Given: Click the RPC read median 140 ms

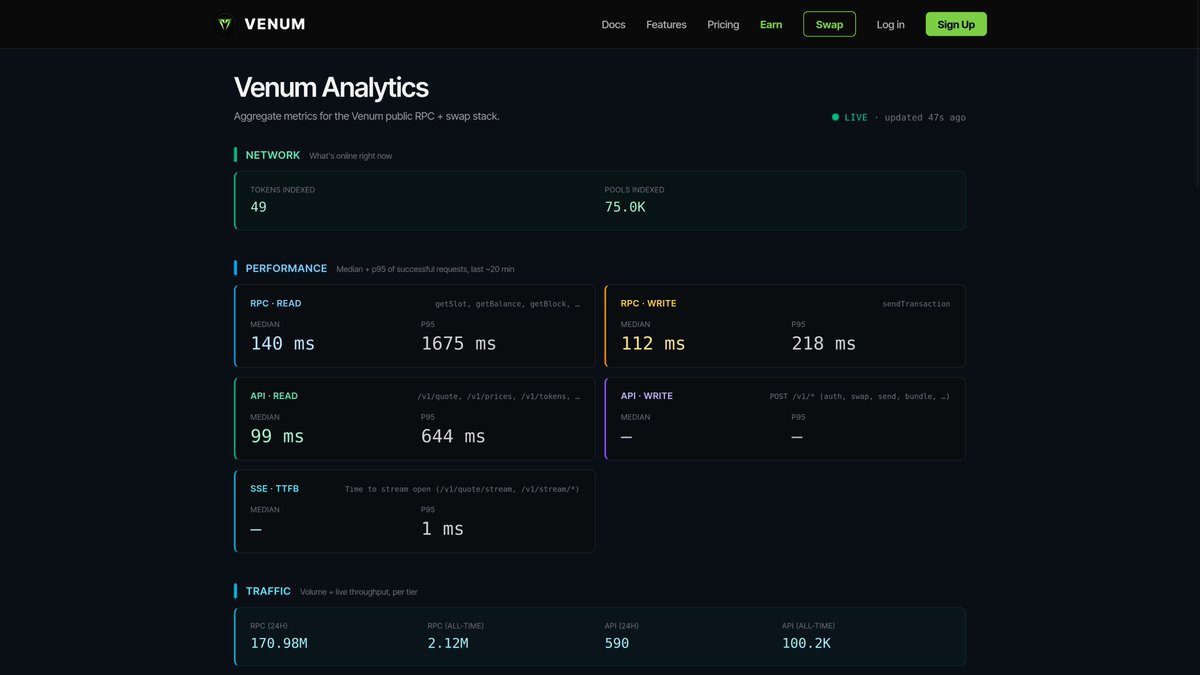Looking at the screenshot, I should pos(282,343).
